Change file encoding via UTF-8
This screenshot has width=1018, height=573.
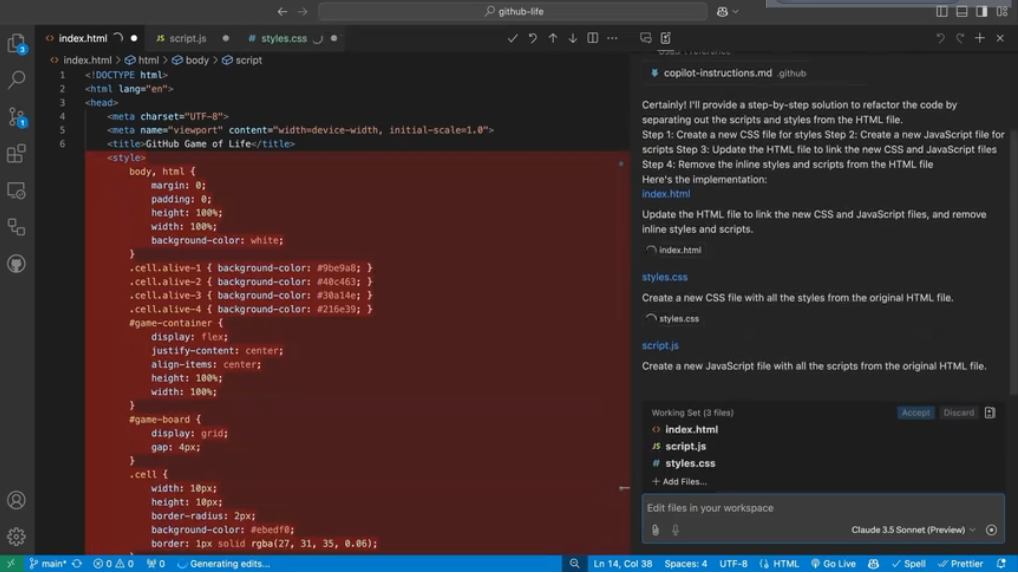(x=733, y=564)
